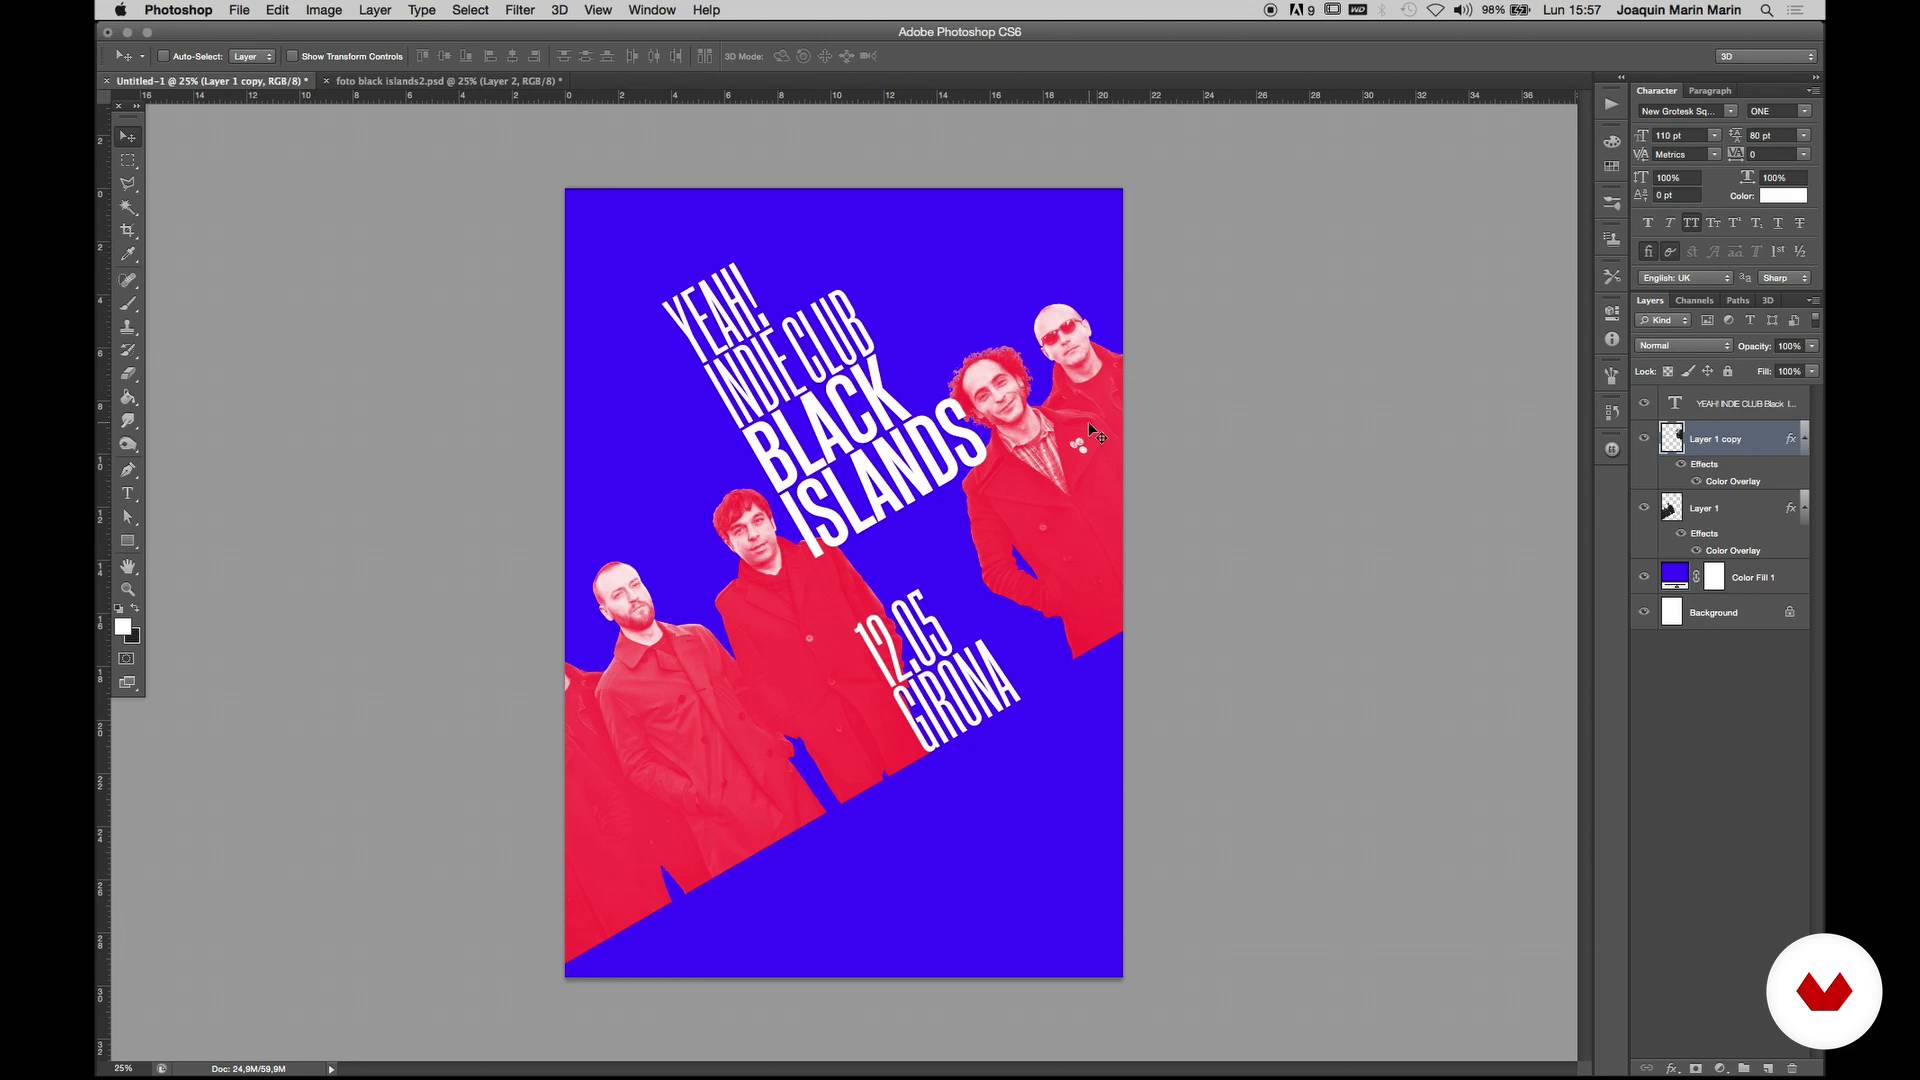Hide the Layer 1 layer
The height and width of the screenshot is (1080, 1920).
(1644, 507)
